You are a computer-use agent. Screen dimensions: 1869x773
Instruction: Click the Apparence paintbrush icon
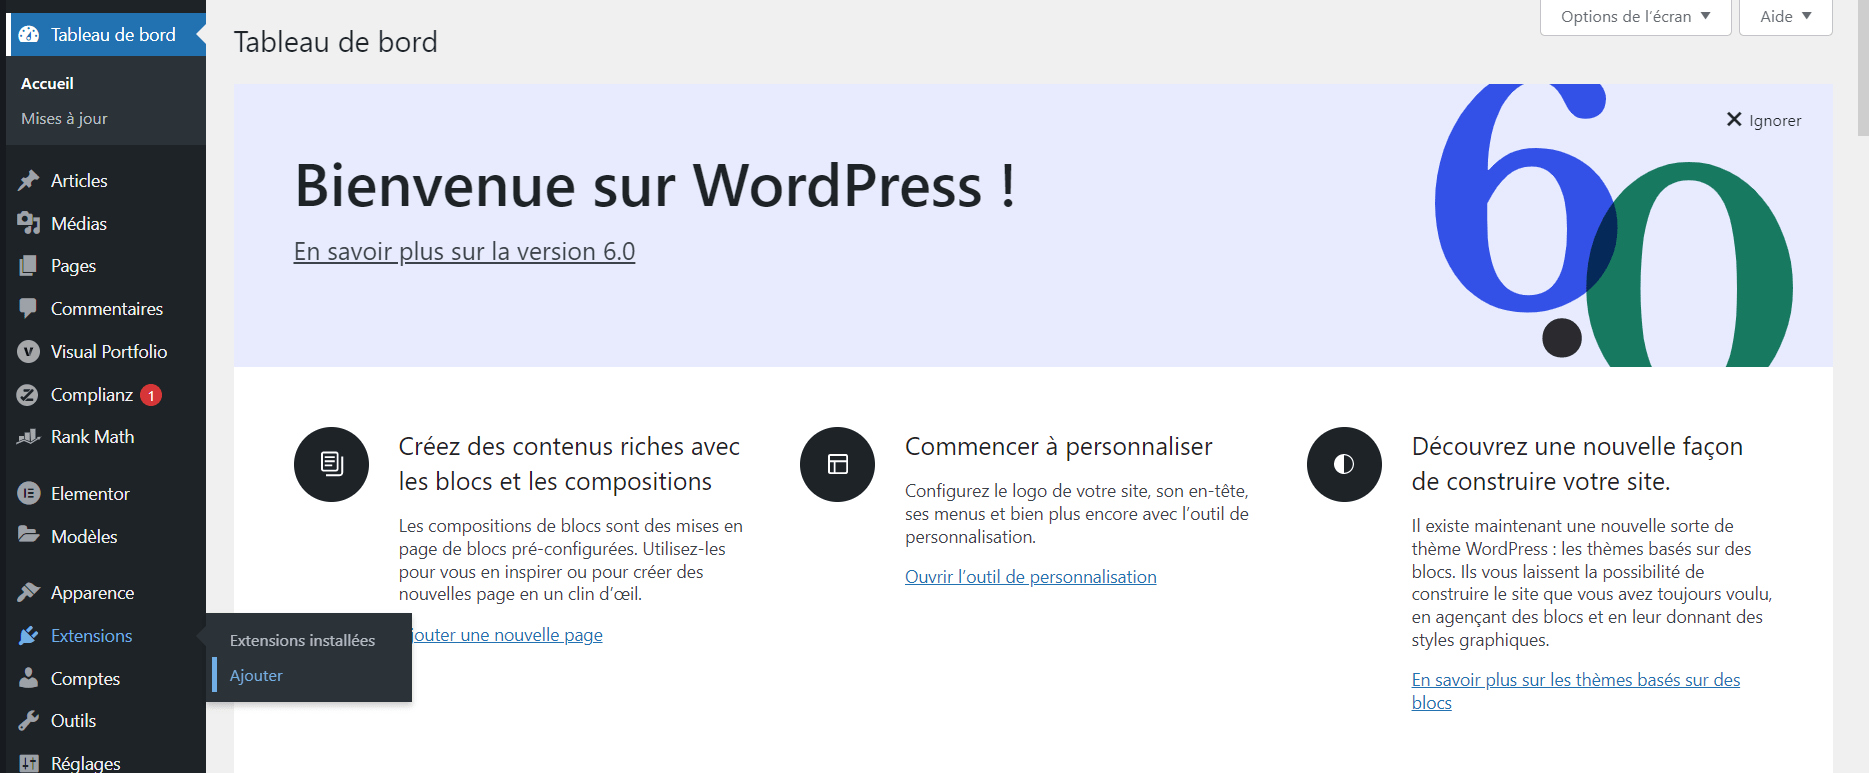[x=29, y=593]
